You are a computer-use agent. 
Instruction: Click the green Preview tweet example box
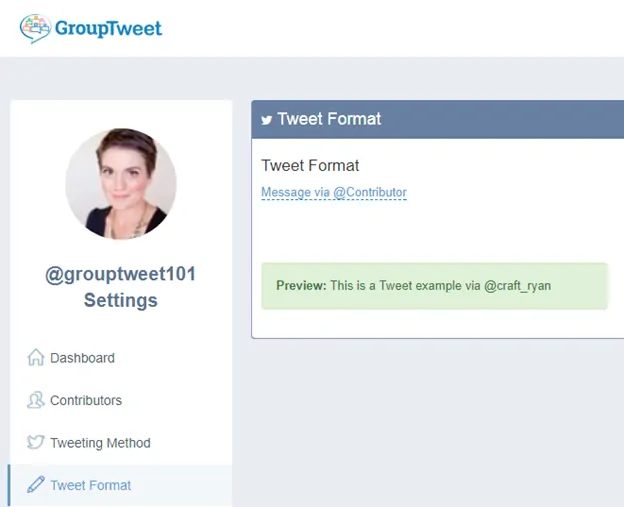(435, 286)
